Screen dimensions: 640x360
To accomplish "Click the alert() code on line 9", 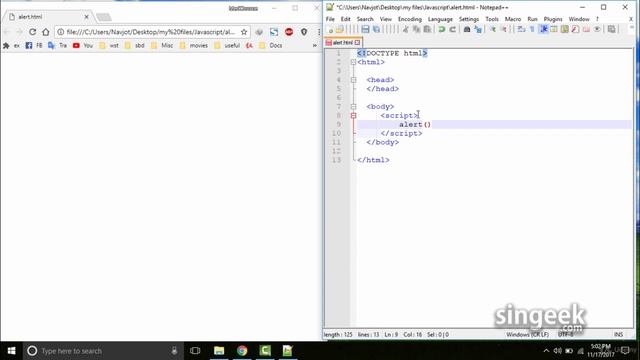I will pos(415,124).
